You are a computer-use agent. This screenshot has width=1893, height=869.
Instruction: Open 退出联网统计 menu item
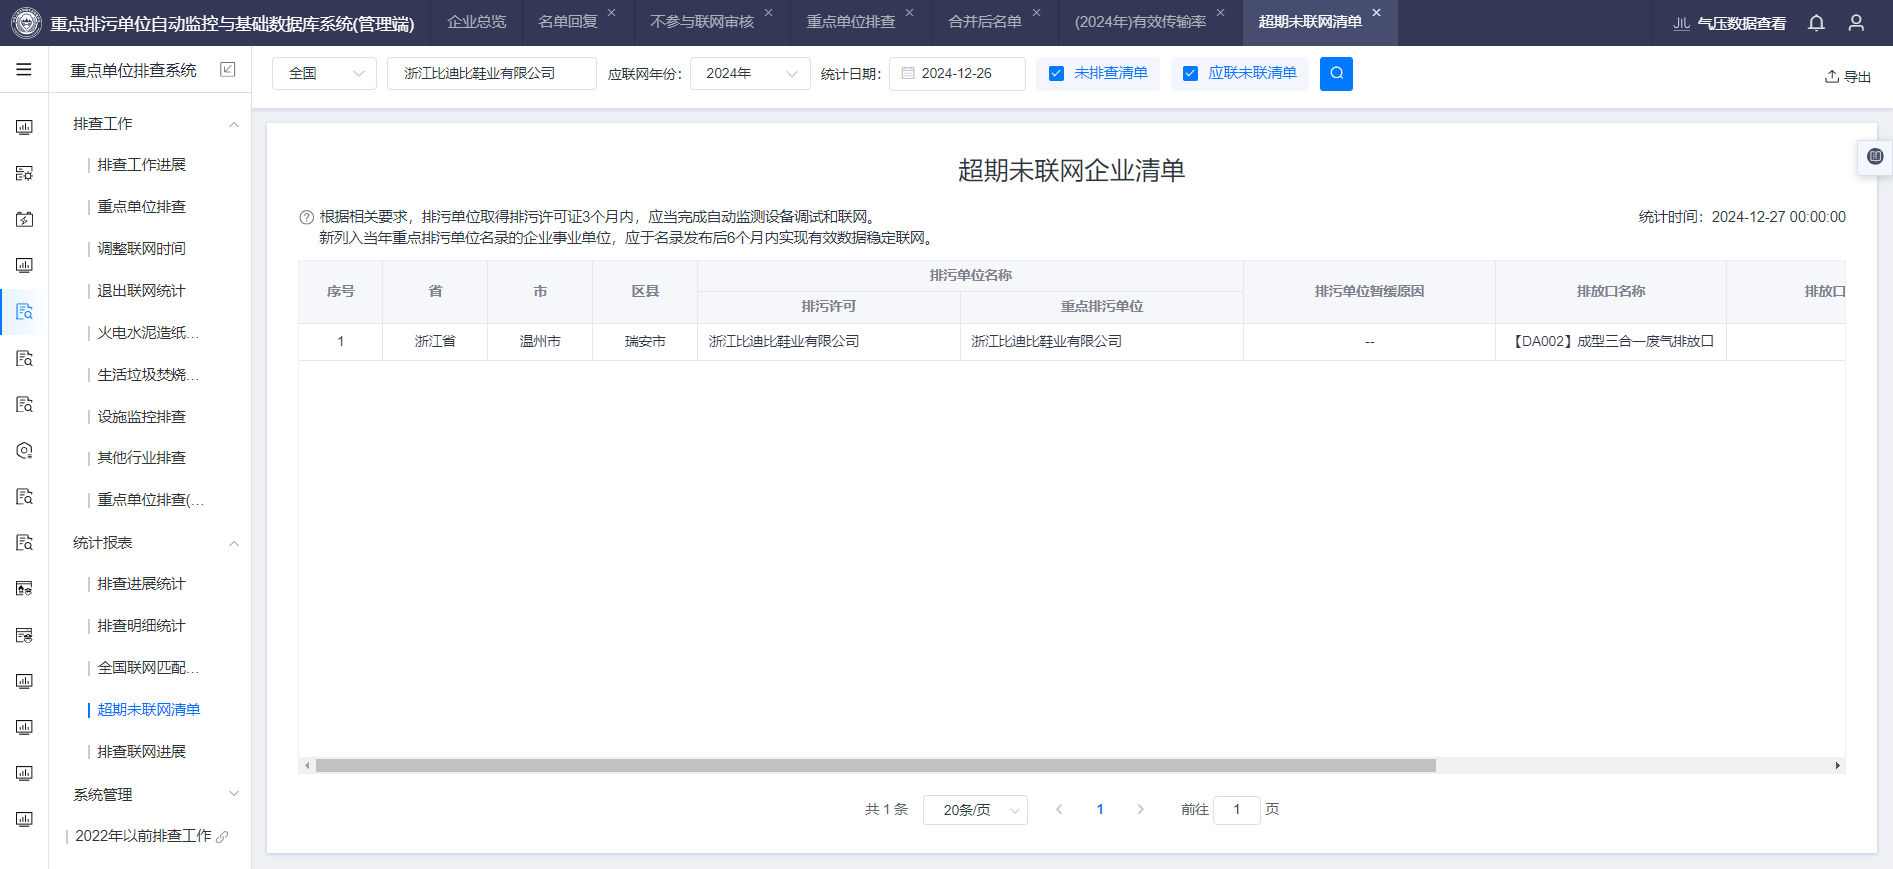pyautogui.click(x=141, y=291)
